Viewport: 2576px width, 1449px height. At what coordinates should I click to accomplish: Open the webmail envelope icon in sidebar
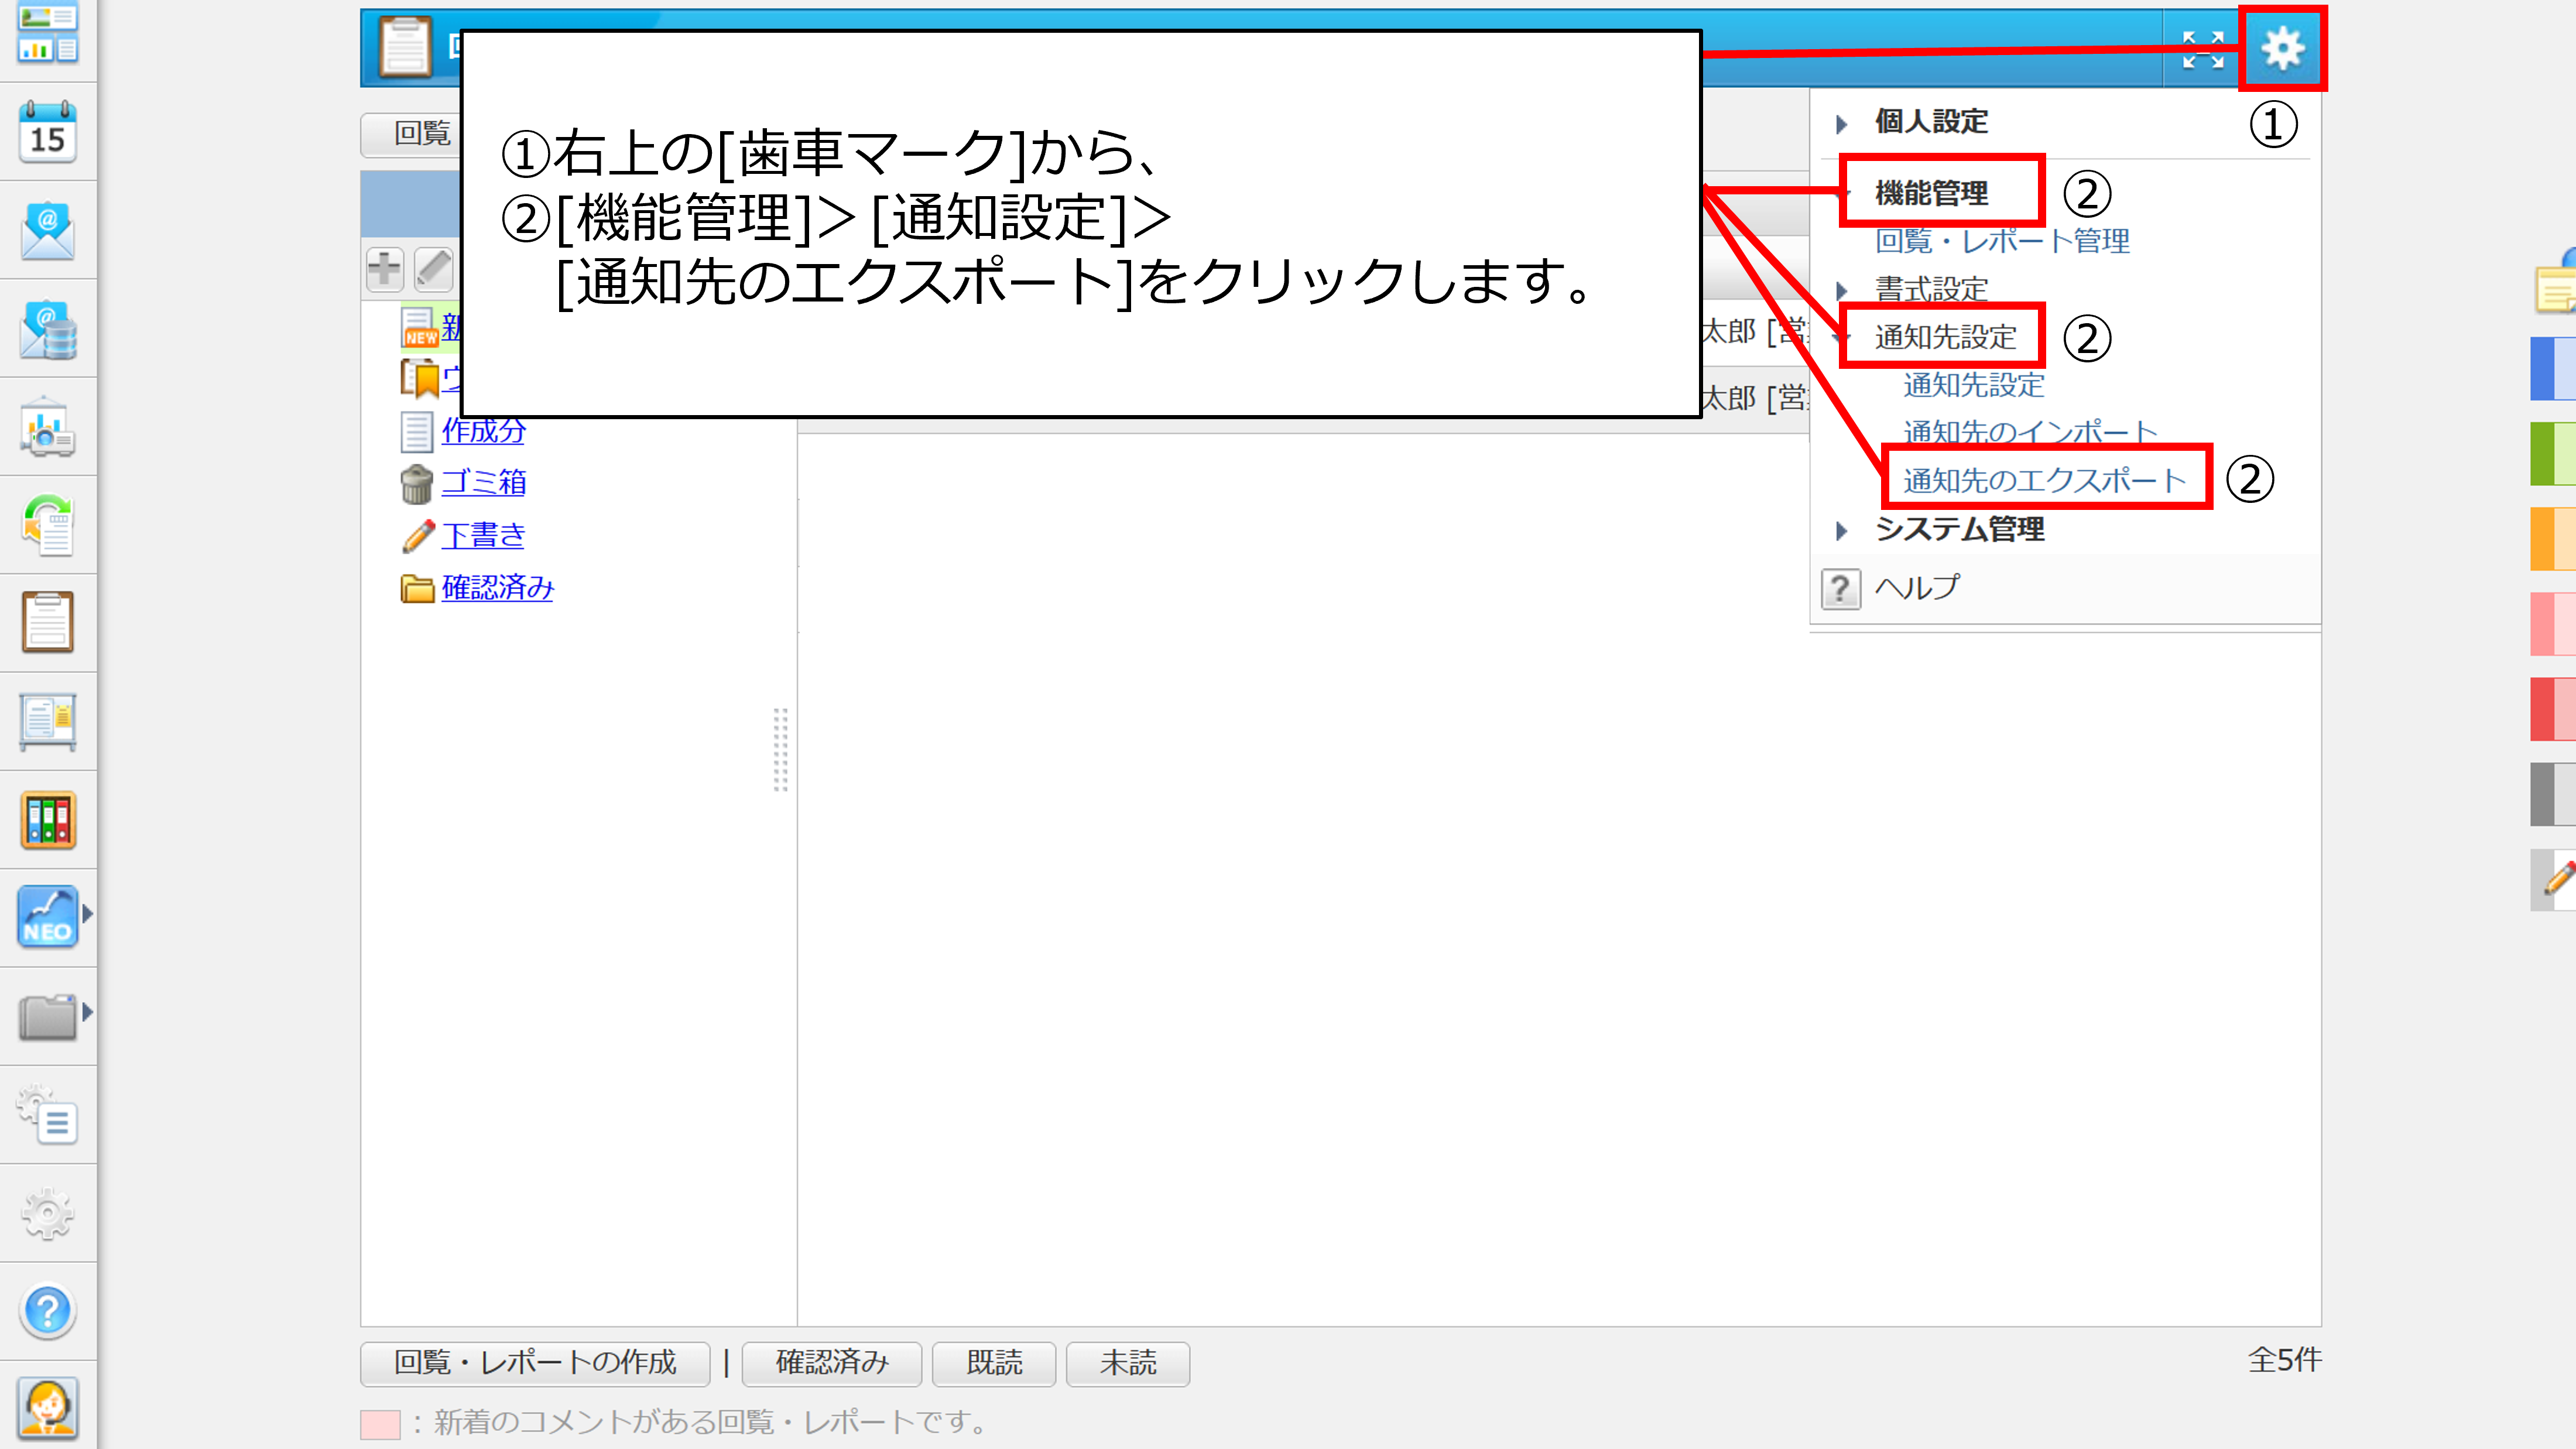pyautogui.click(x=47, y=231)
